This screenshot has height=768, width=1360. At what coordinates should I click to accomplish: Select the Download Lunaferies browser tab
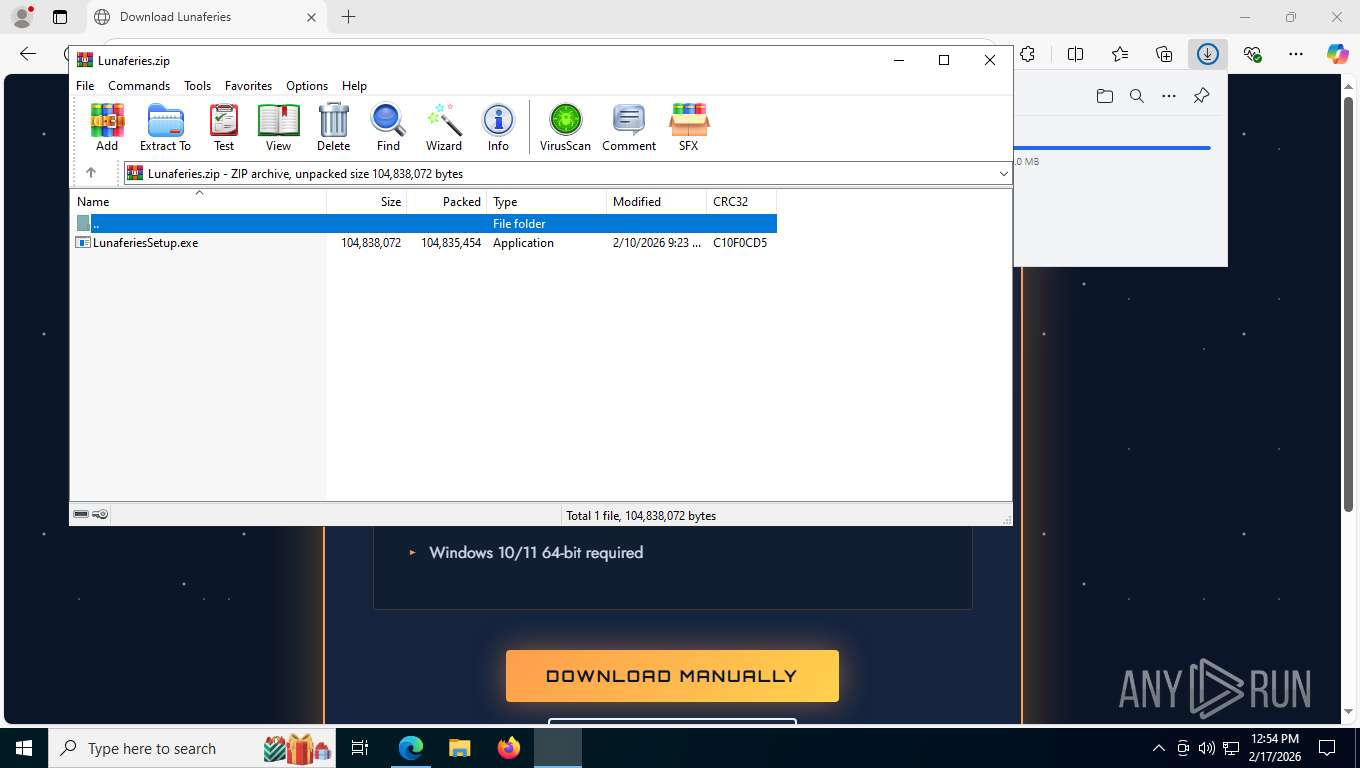[205, 17]
